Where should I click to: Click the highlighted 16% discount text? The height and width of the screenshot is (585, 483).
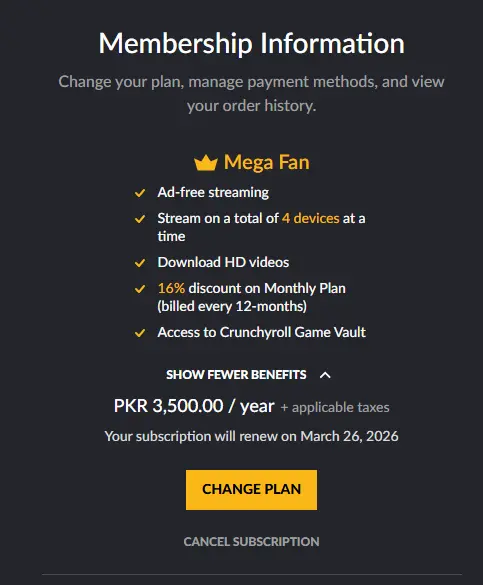171,288
